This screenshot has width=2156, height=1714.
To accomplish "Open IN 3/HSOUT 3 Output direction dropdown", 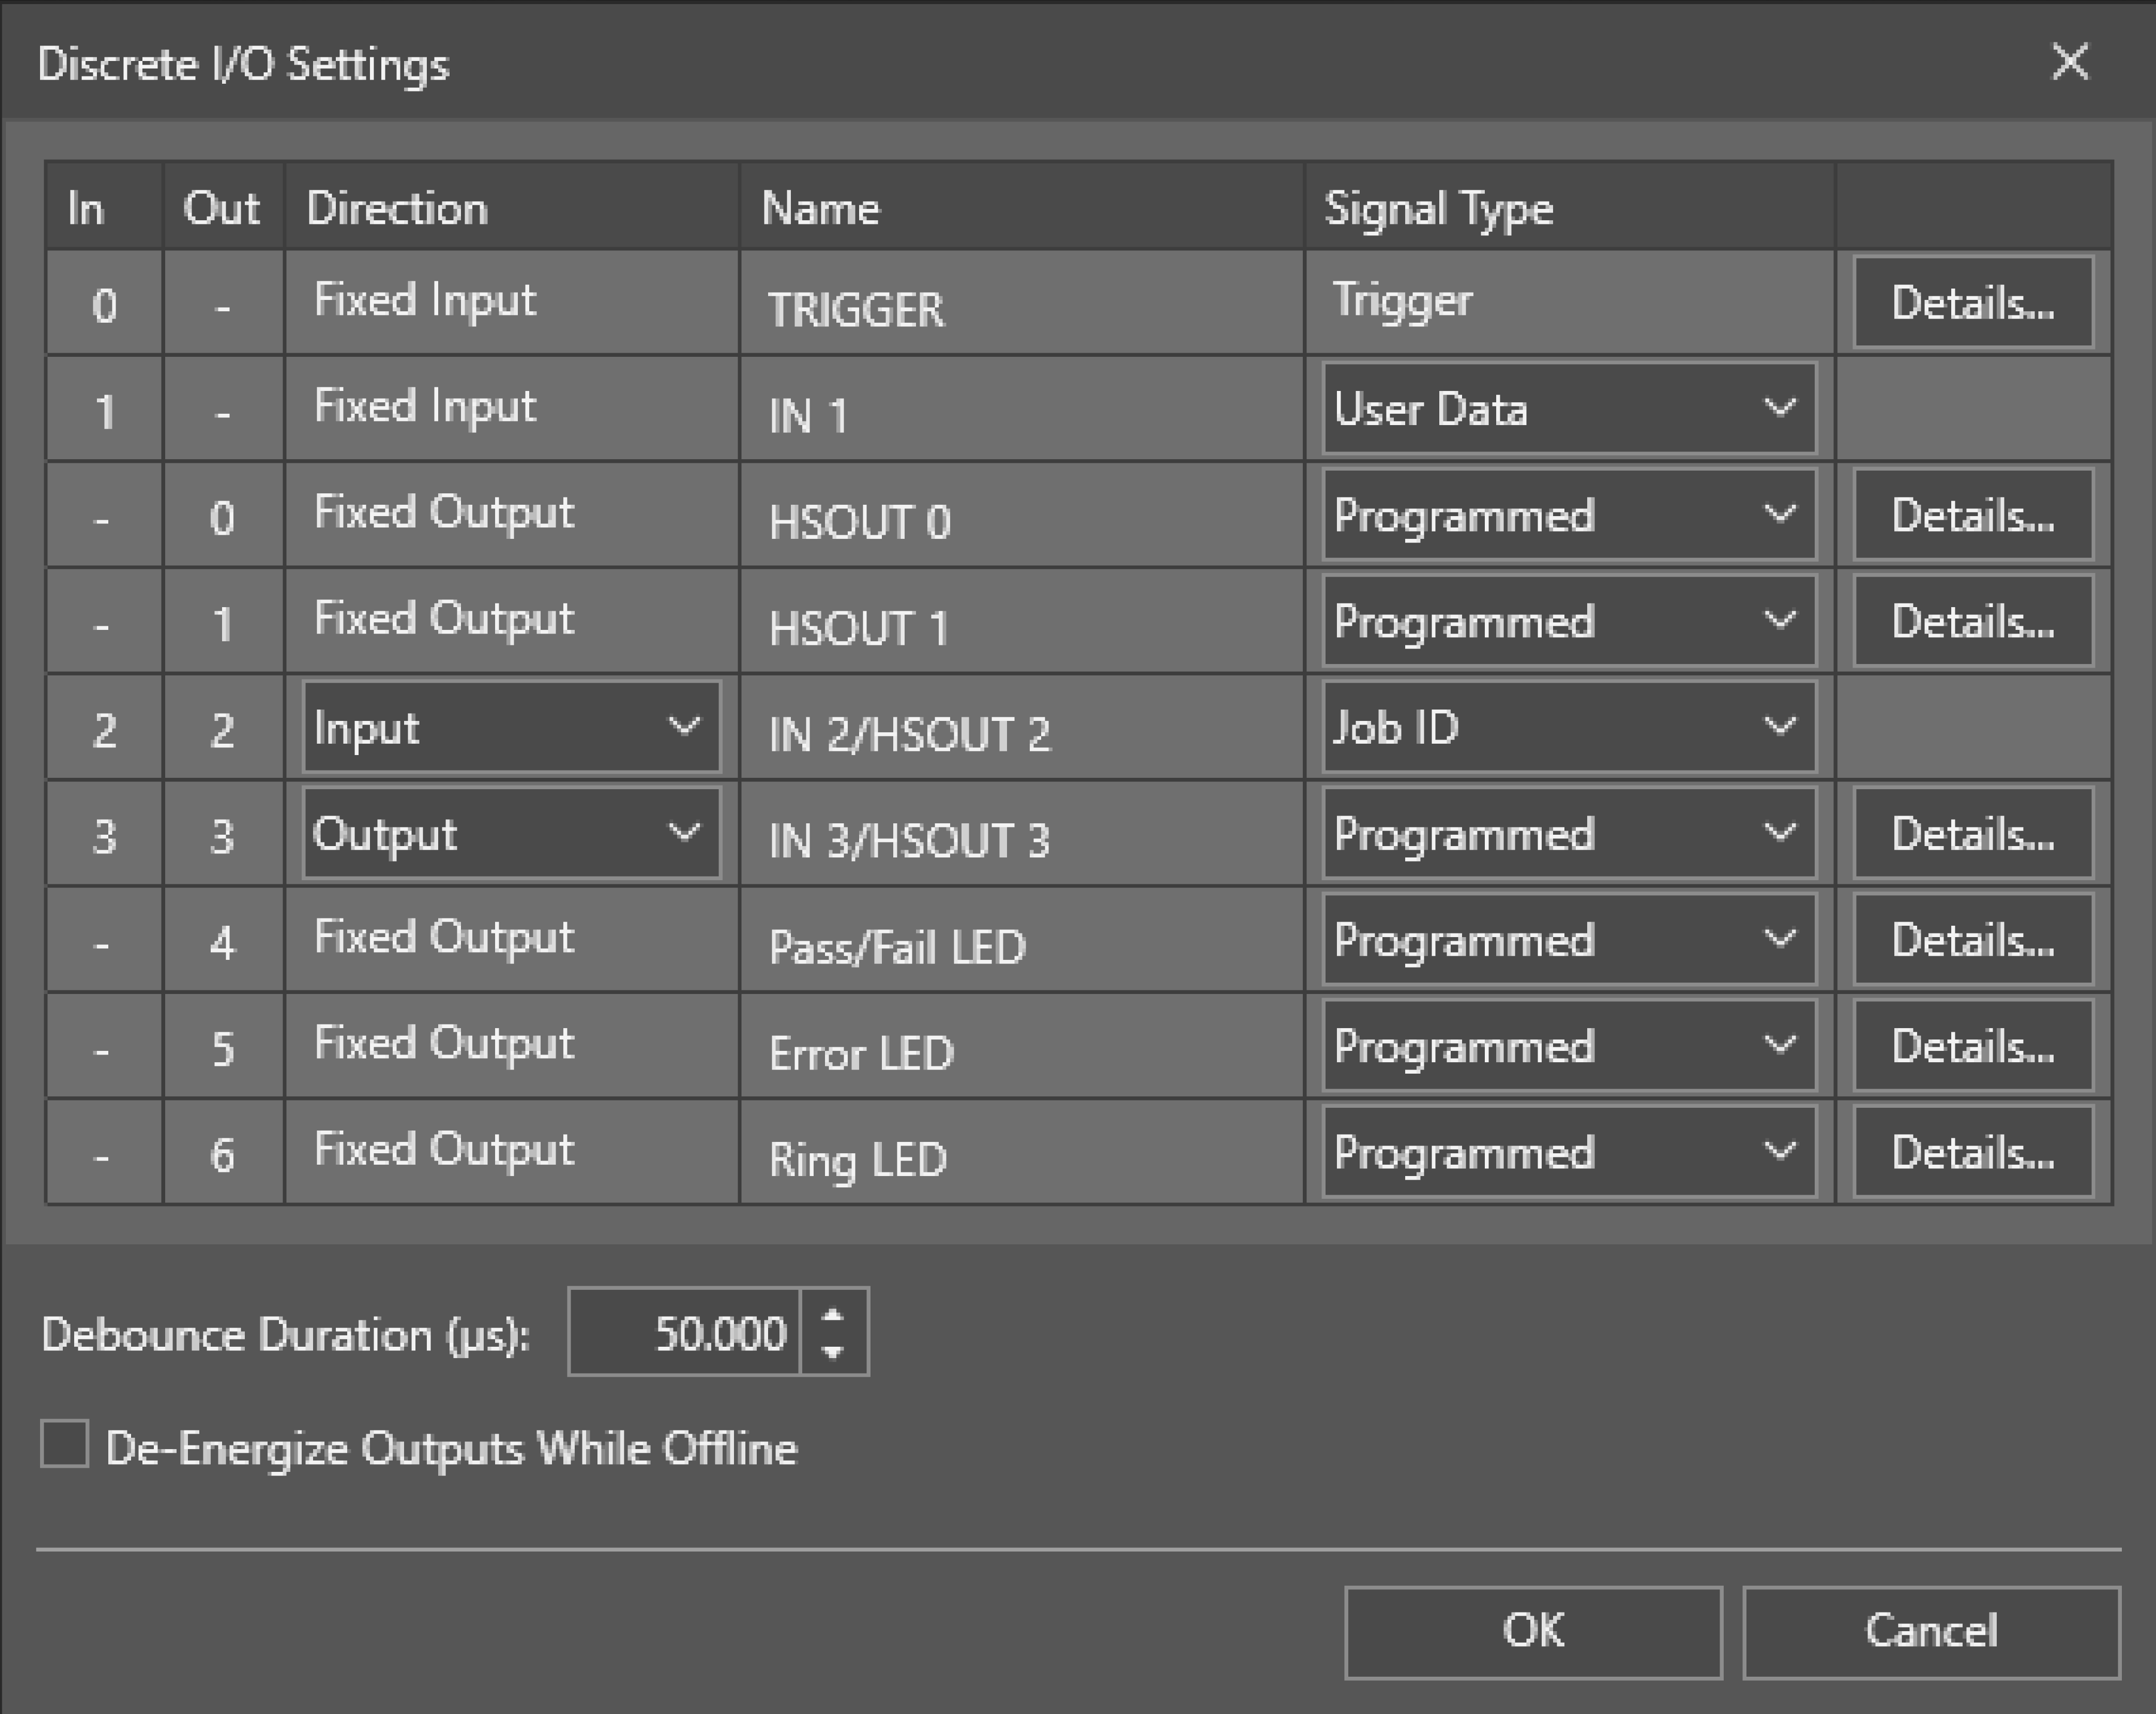I will coord(511,834).
